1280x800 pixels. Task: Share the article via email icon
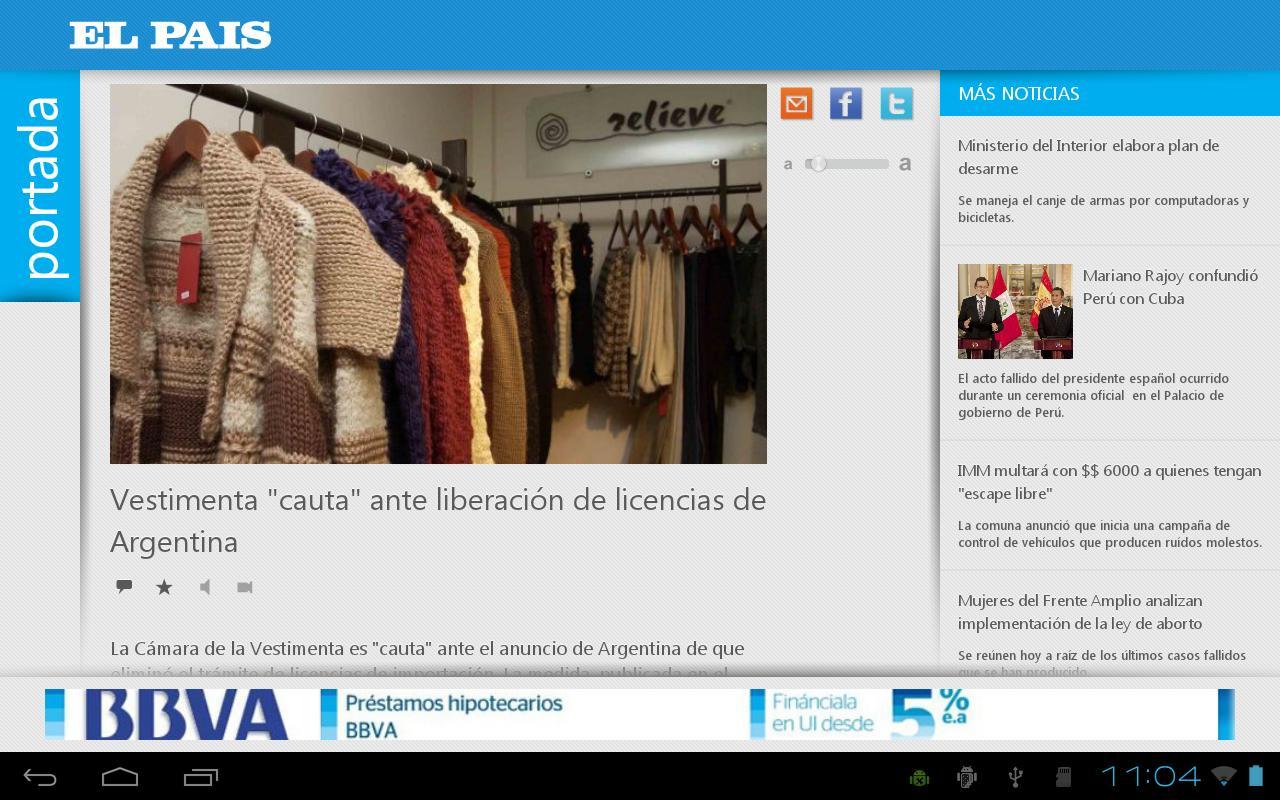click(796, 103)
